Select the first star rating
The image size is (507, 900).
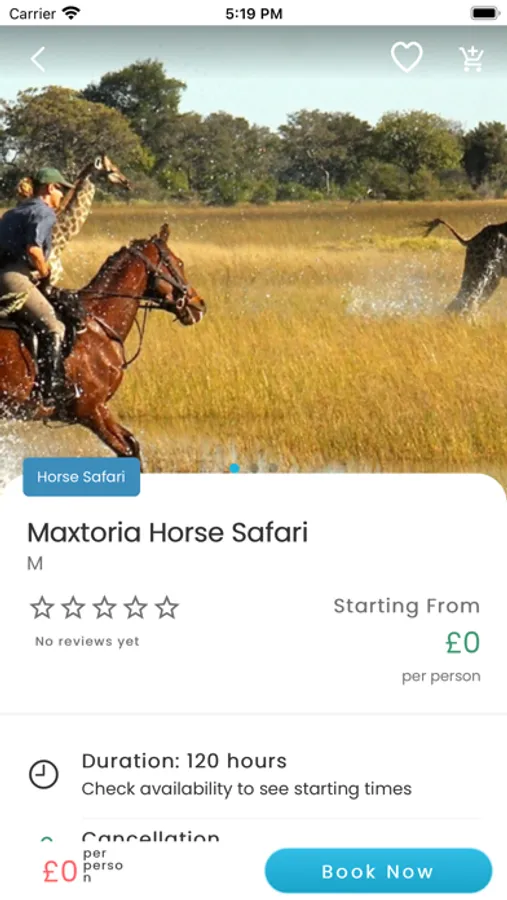42,607
